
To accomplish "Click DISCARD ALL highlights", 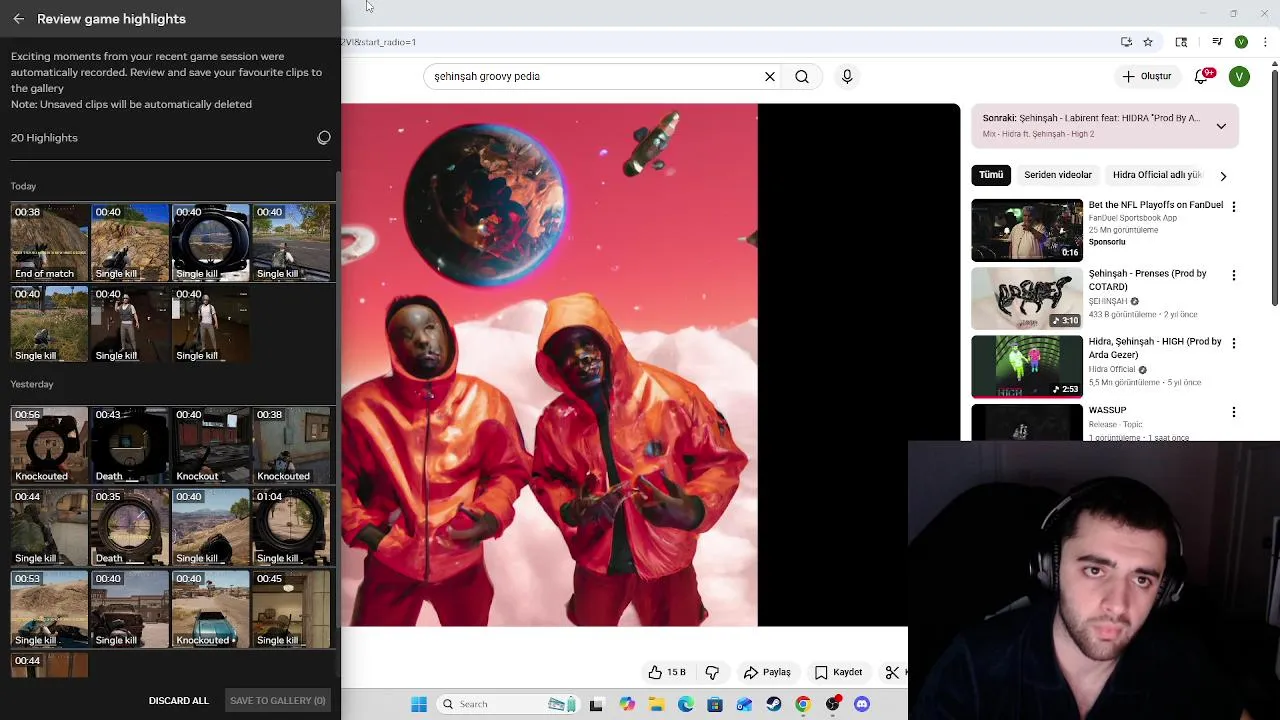I will (x=179, y=701).
